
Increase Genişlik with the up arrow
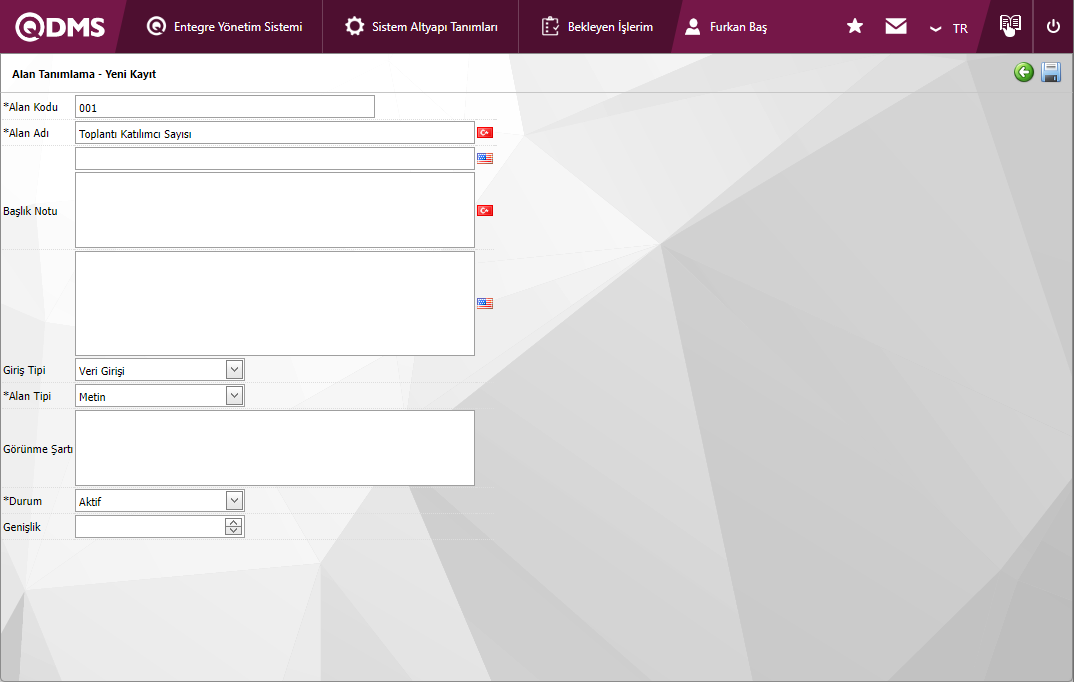click(234, 522)
